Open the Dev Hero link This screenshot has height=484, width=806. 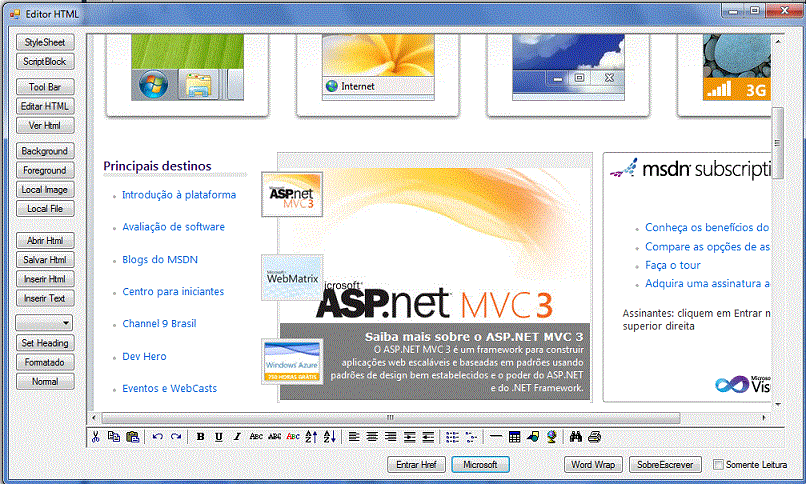click(x=144, y=356)
